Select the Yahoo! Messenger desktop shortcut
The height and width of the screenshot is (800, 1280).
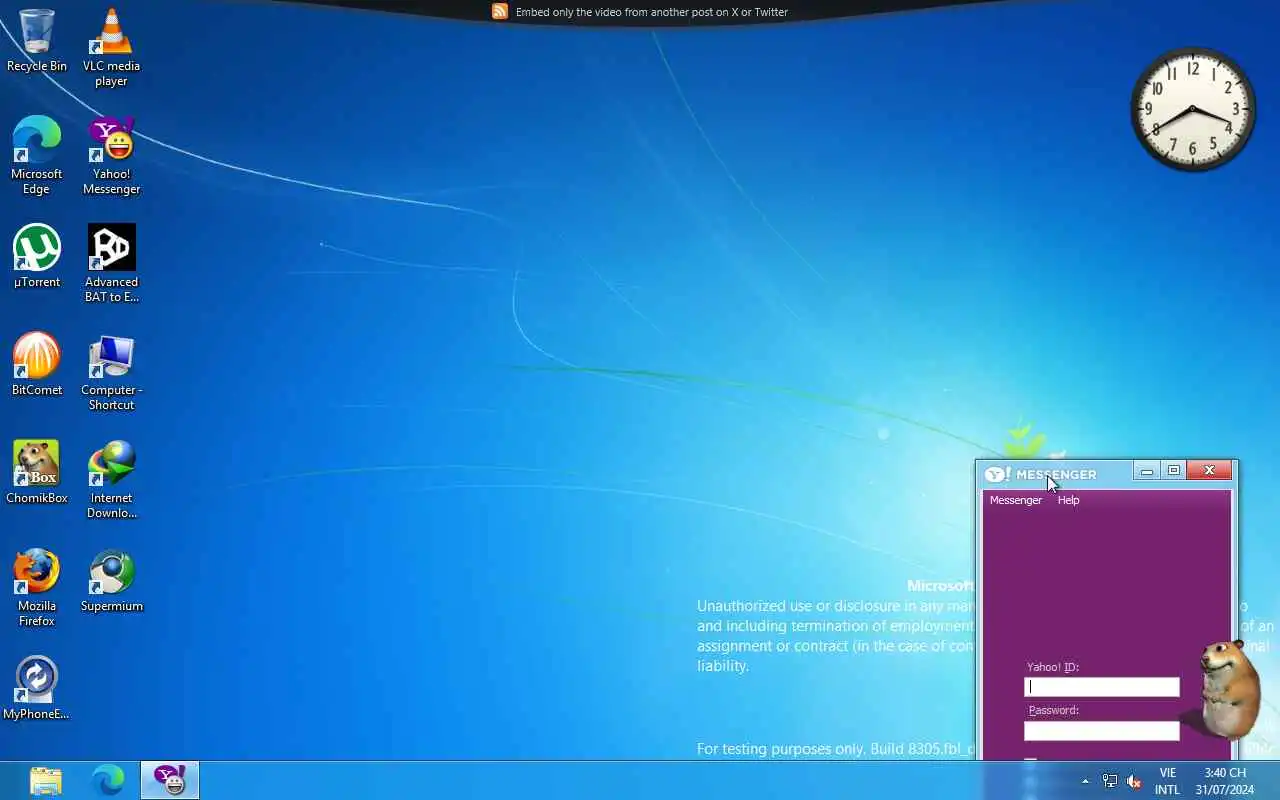point(111,155)
